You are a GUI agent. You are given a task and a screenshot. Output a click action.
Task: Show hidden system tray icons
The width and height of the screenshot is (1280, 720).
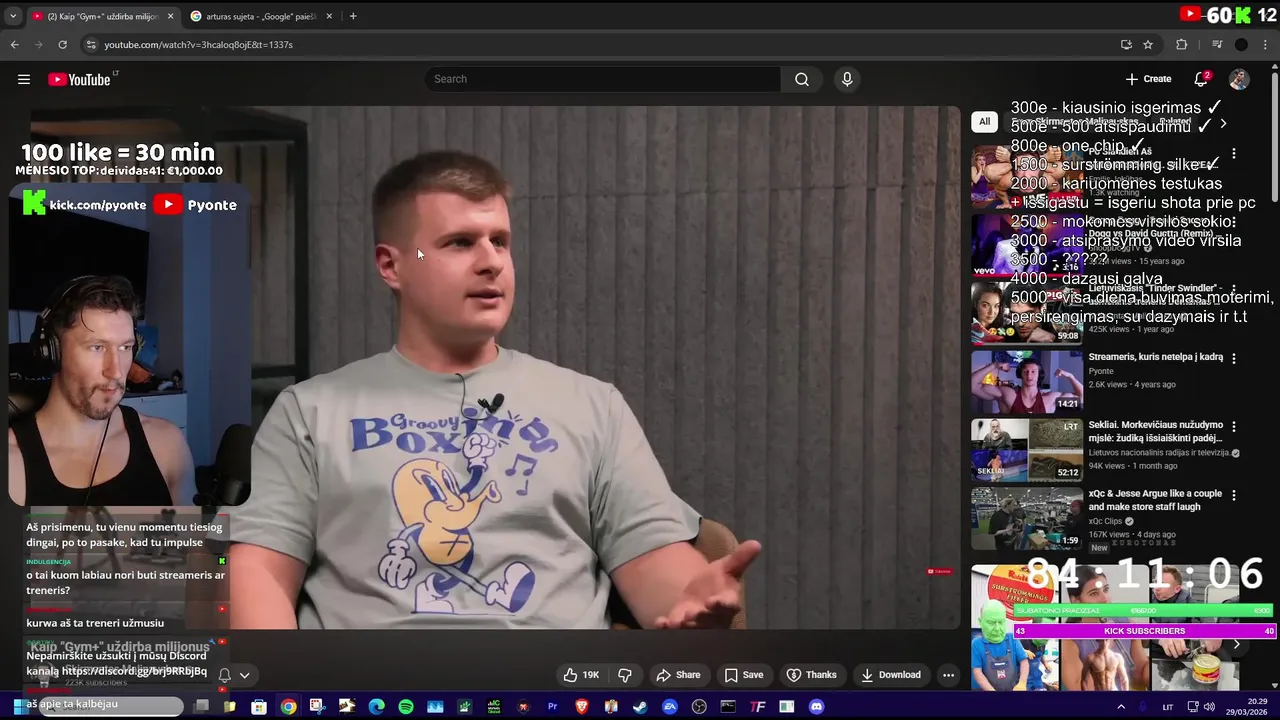click(x=1120, y=707)
